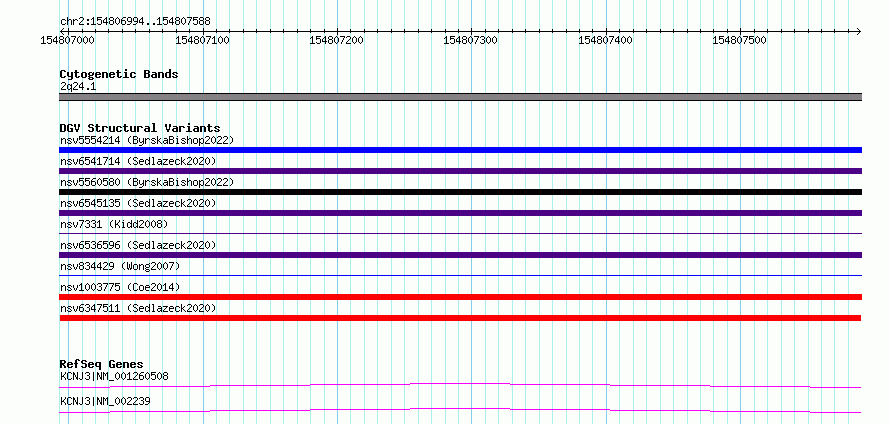Image resolution: width=890 pixels, height=424 pixels.
Task: Click the KCNJ3|NM_001260508 gene label
Action: point(114,376)
